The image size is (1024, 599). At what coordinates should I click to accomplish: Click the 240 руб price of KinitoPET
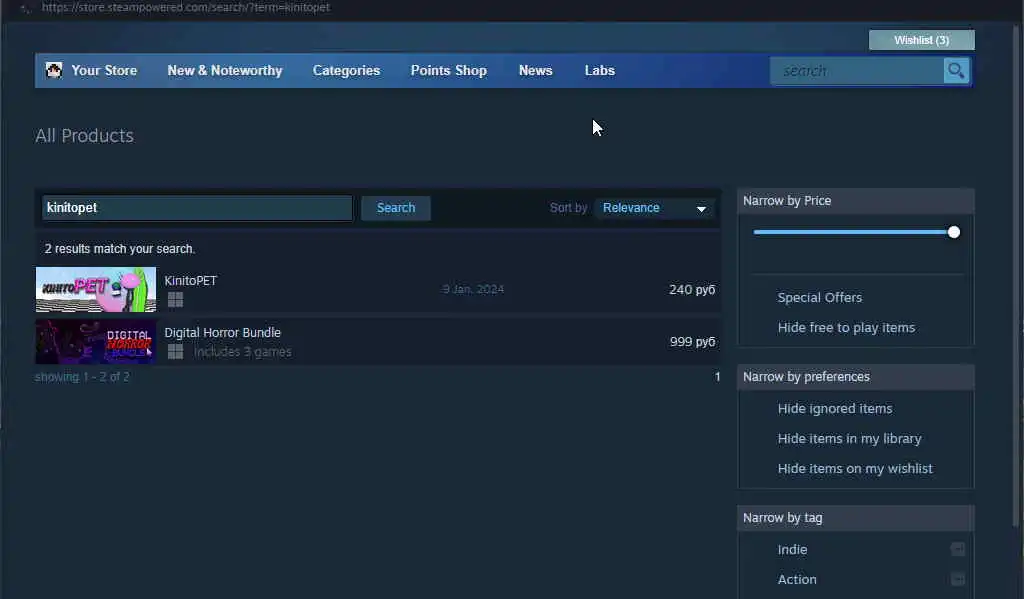click(692, 289)
